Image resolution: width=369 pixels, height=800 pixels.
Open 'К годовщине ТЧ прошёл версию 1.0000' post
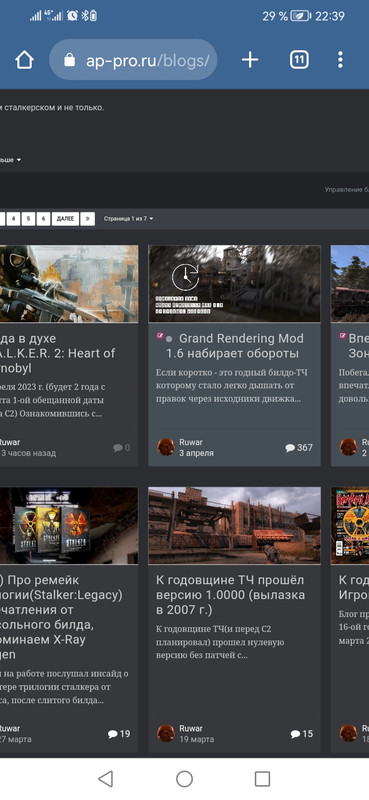230,595
